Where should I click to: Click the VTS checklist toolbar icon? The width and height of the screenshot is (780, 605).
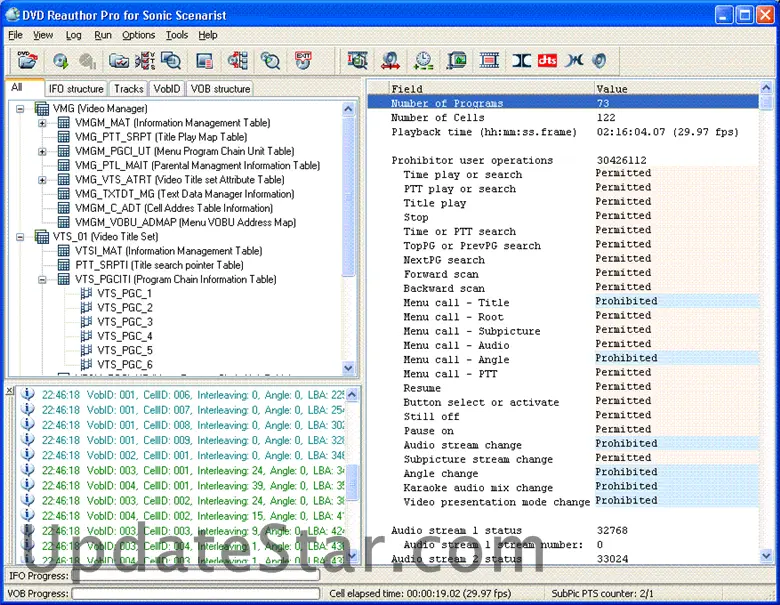(145, 61)
